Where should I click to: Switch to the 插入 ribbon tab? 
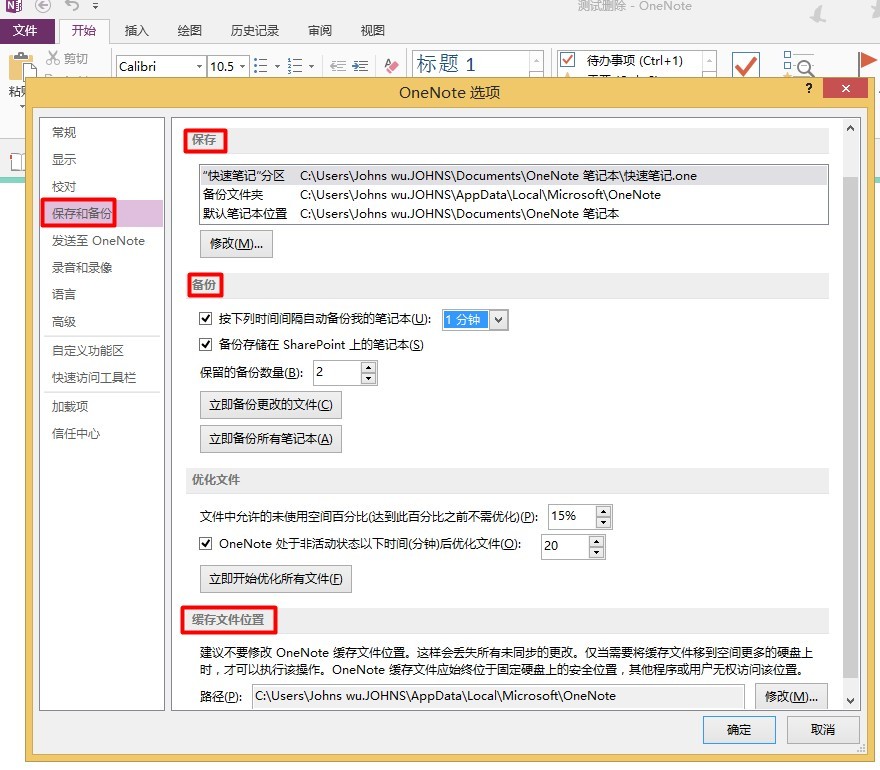(136, 31)
